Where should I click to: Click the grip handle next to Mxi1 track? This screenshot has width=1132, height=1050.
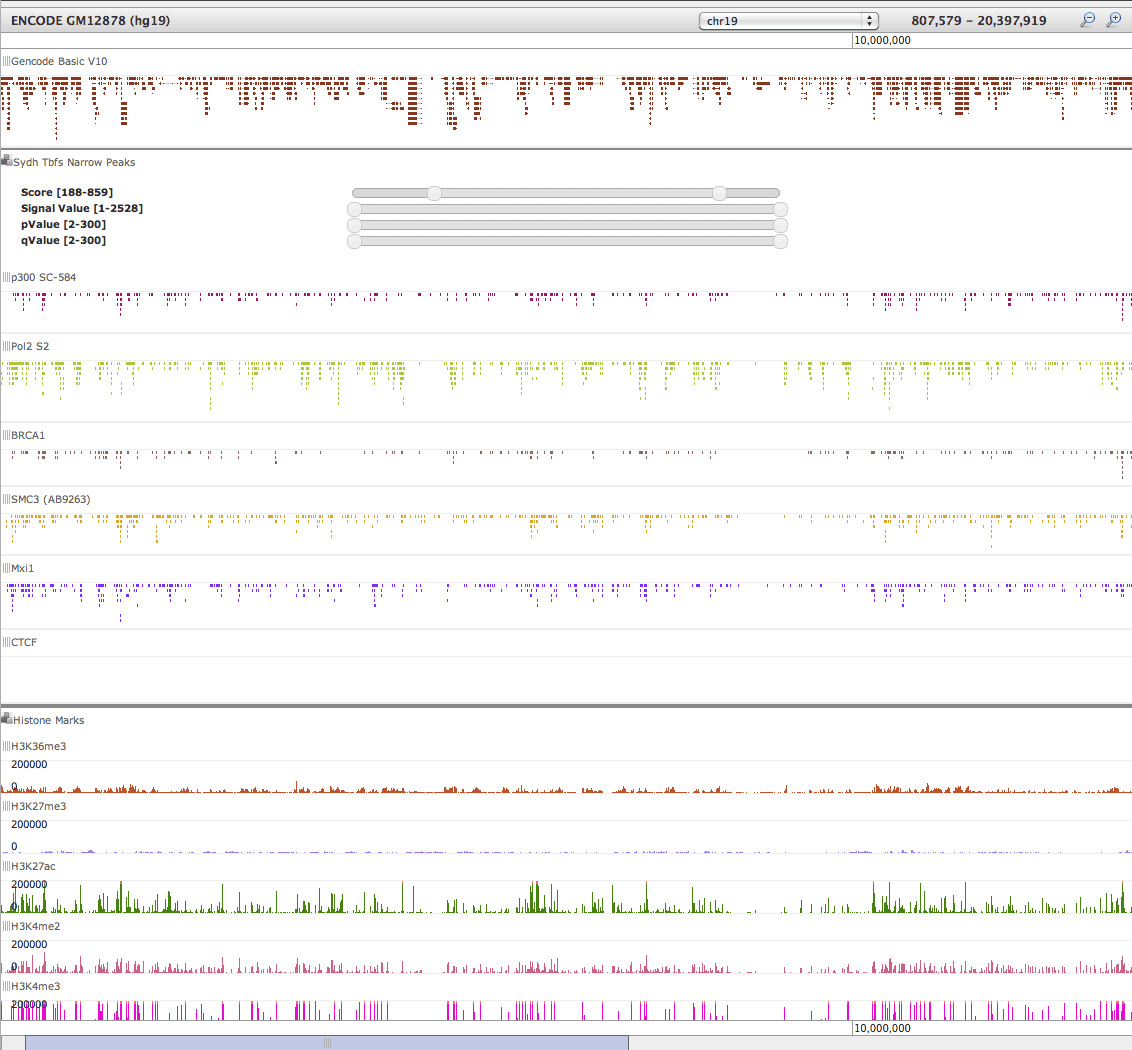click(x=5, y=568)
